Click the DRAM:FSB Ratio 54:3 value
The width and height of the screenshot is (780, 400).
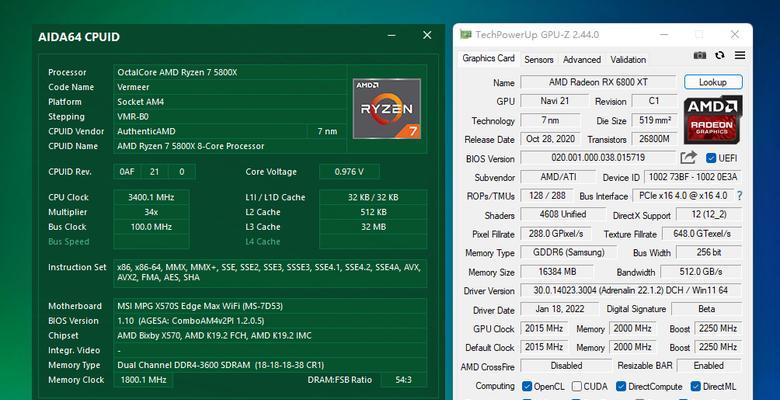(x=403, y=380)
